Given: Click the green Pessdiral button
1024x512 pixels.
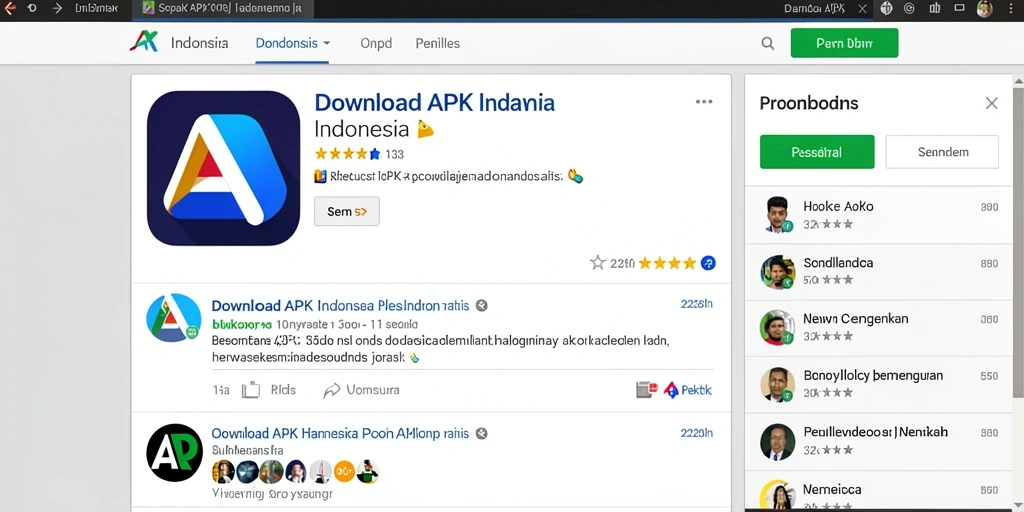Looking at the screenshot, I should pos(817,152).
